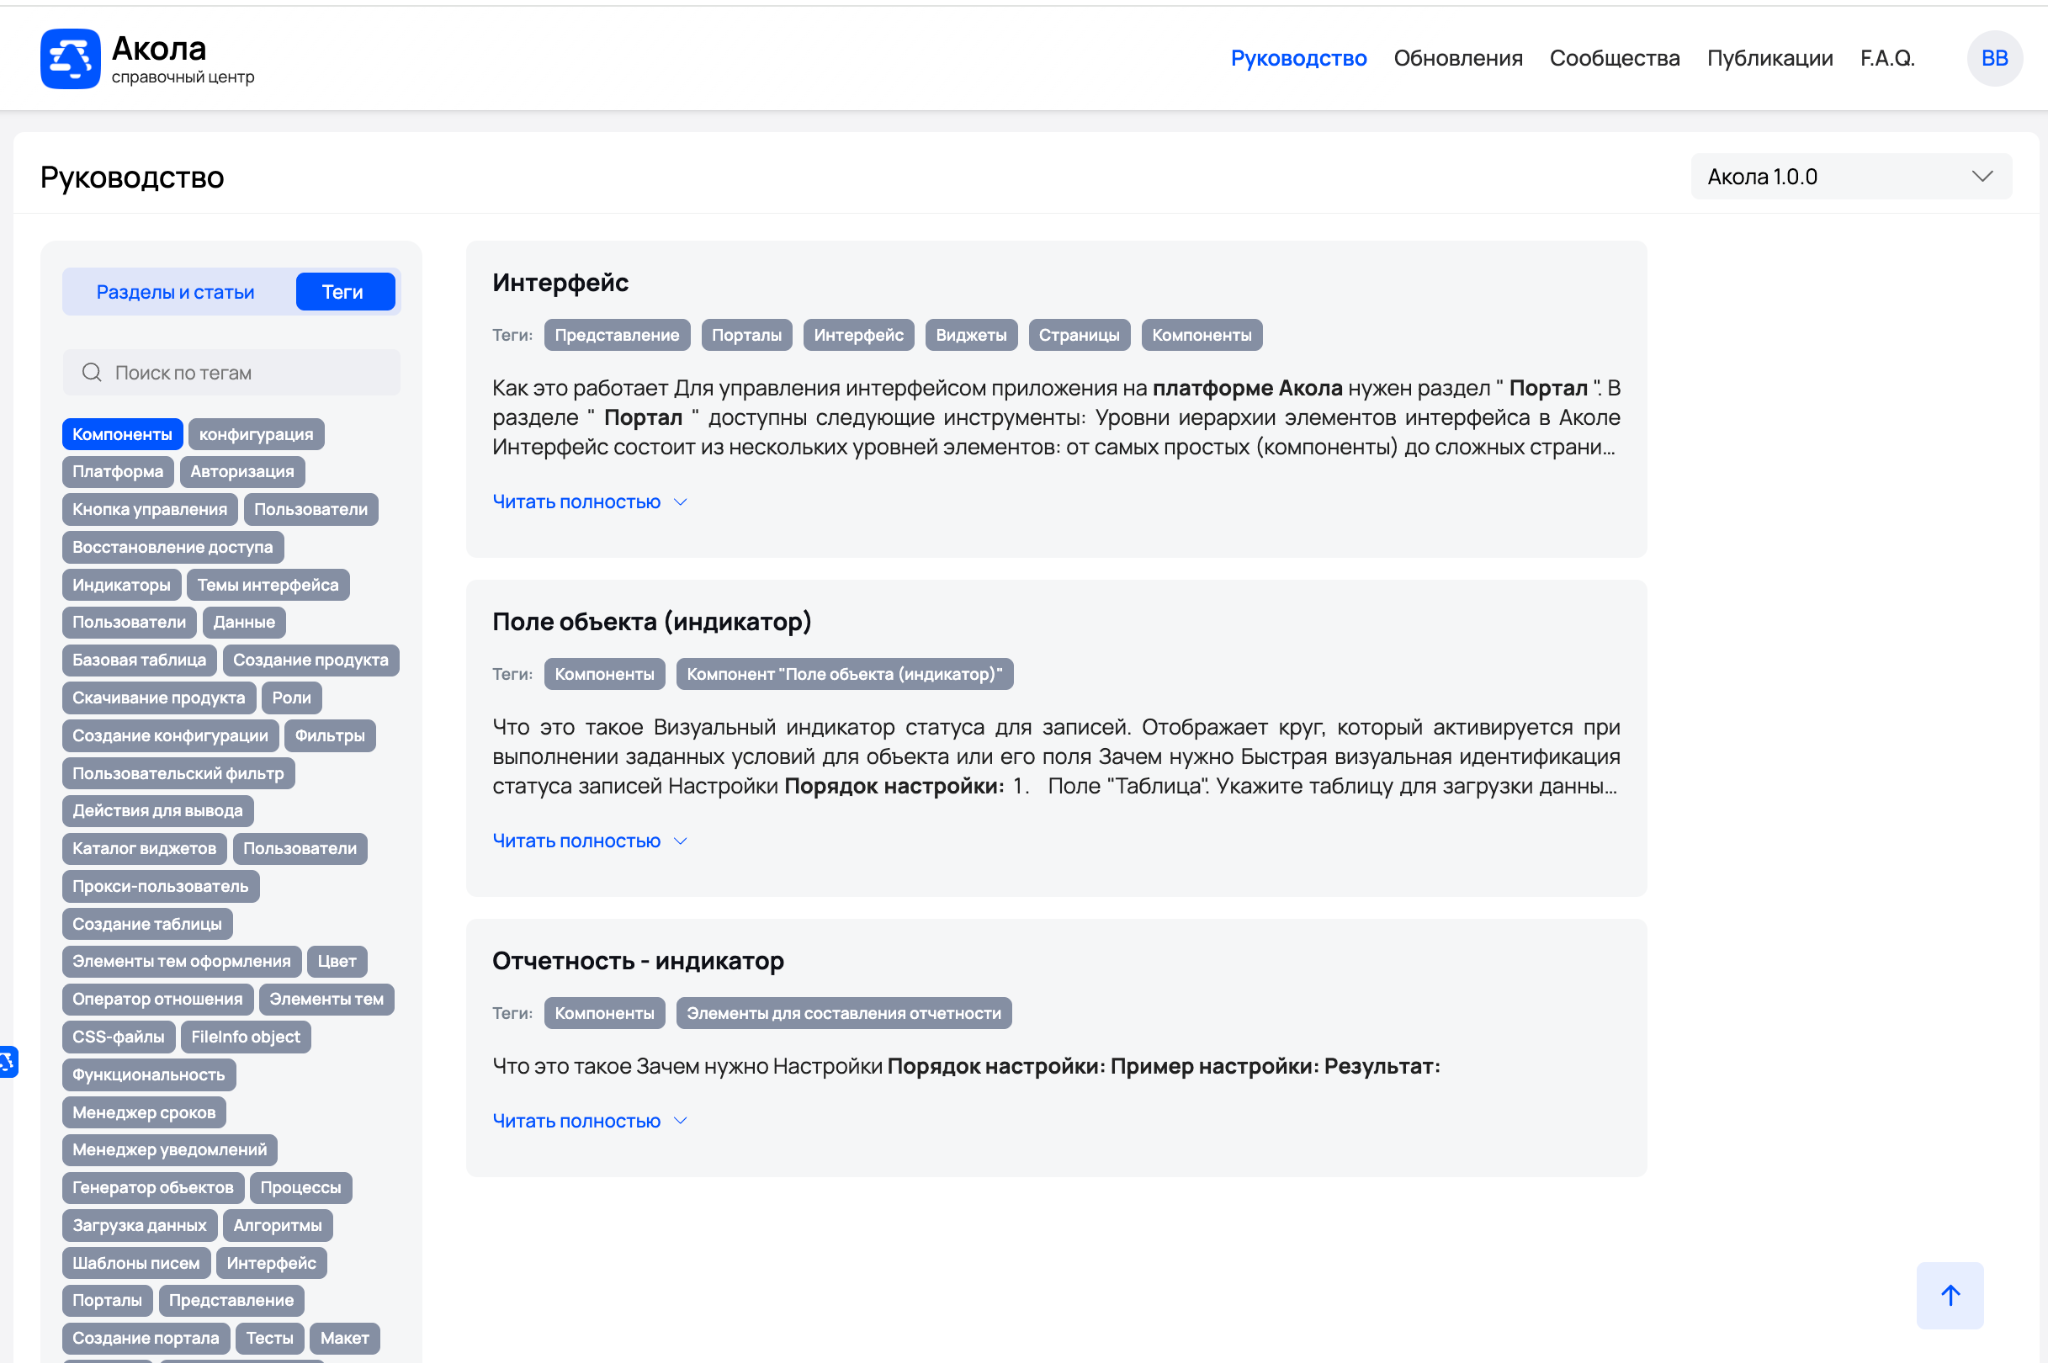Click the search magnifier icon in tag search

92,372
